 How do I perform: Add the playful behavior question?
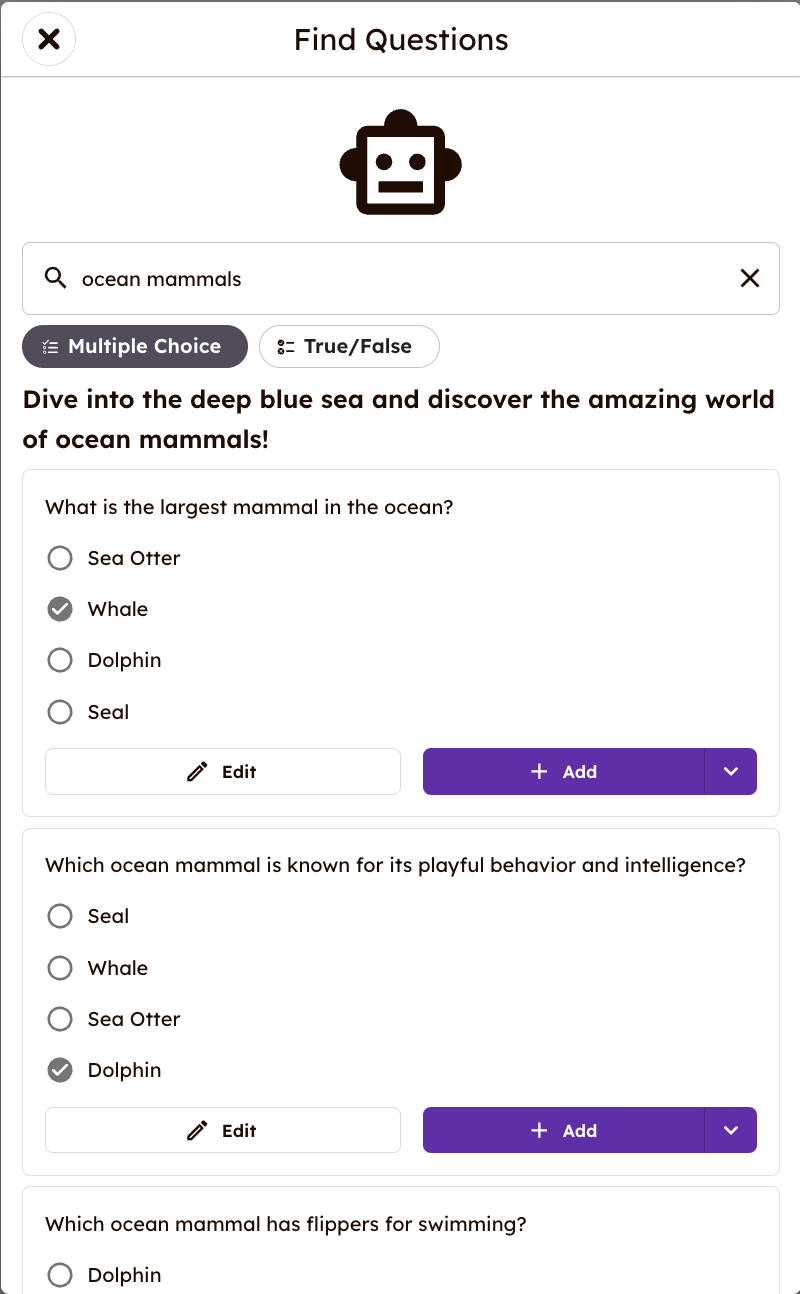click(x=564, y=1130)
